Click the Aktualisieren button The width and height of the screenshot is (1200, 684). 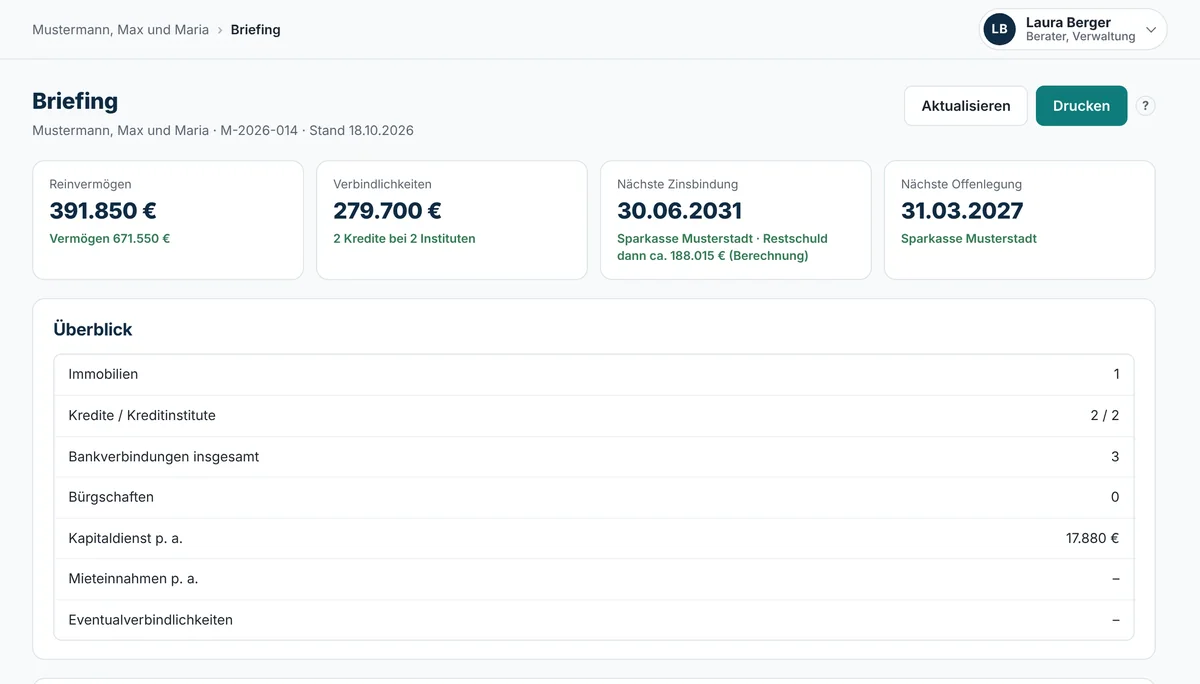966,106
